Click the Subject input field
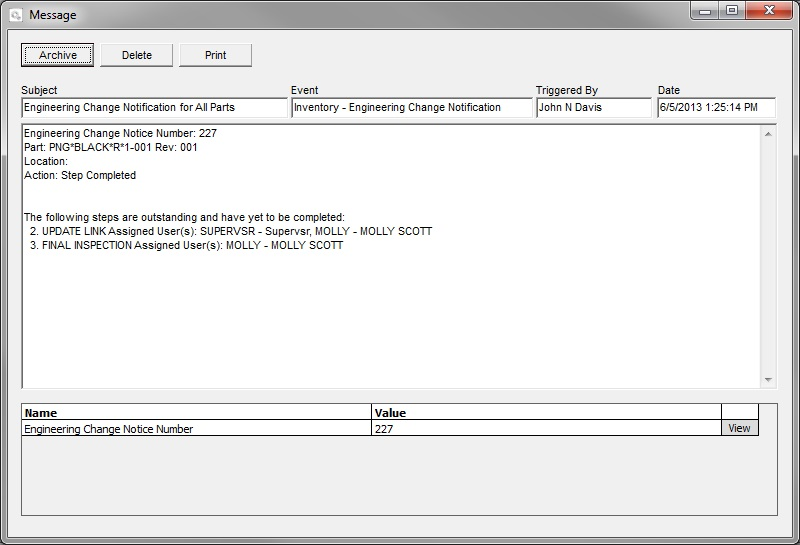The width and height of the screenshot is (800, 545). click(x=155, y=107)
